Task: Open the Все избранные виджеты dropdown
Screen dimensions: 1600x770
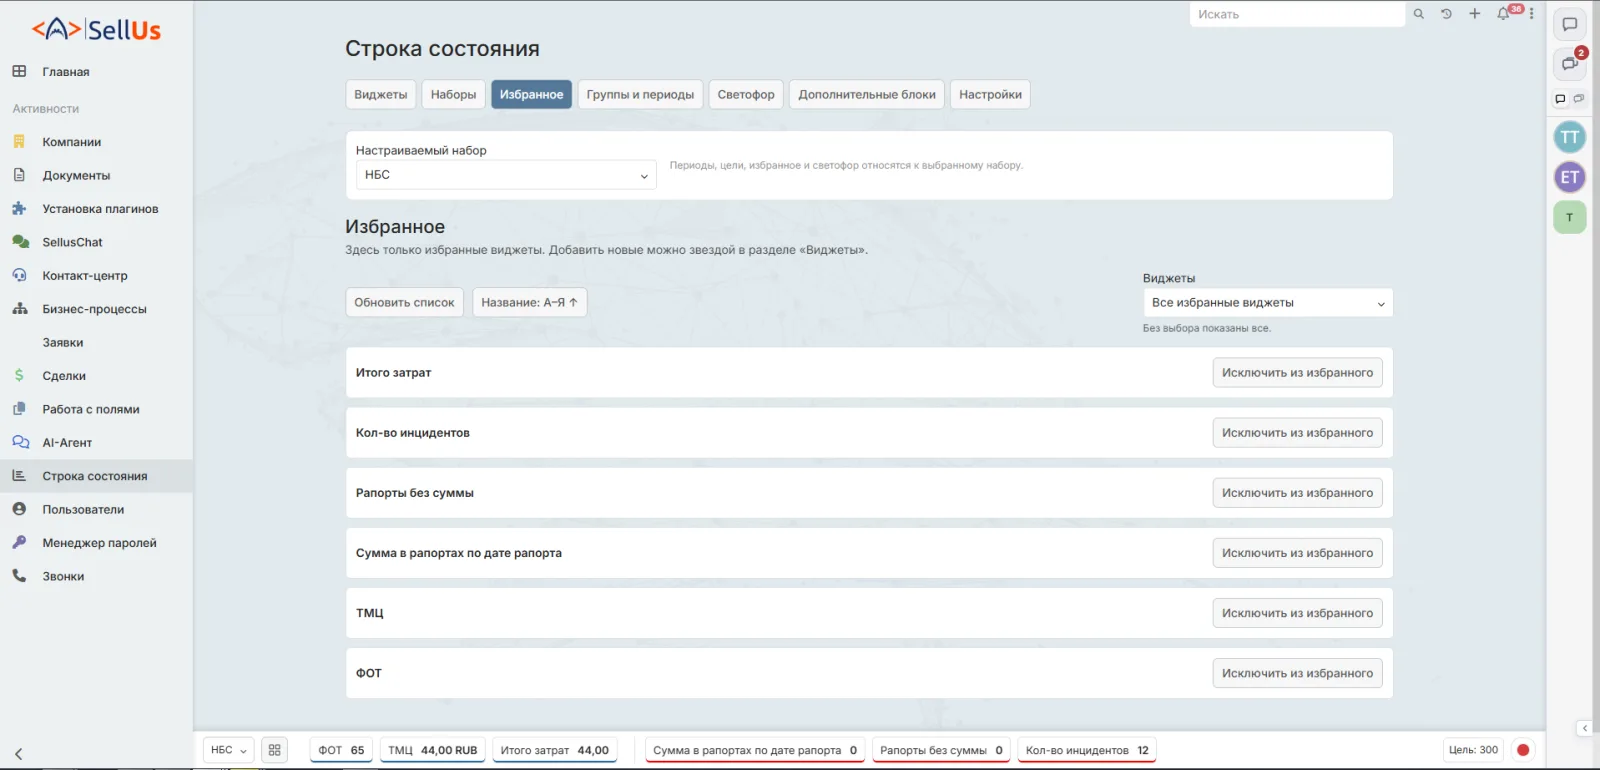Action: tap(1268, 303)
